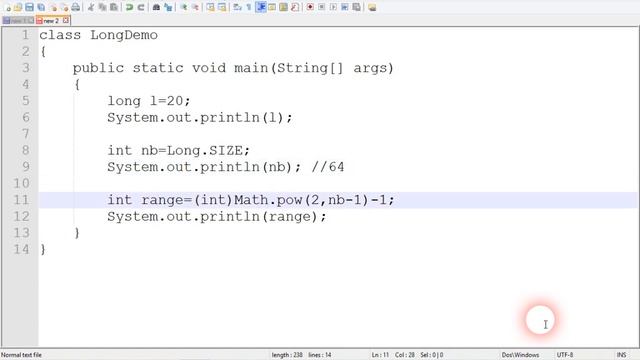
Task: Open the user defined language dialog icon
Action: pos(272,7)
